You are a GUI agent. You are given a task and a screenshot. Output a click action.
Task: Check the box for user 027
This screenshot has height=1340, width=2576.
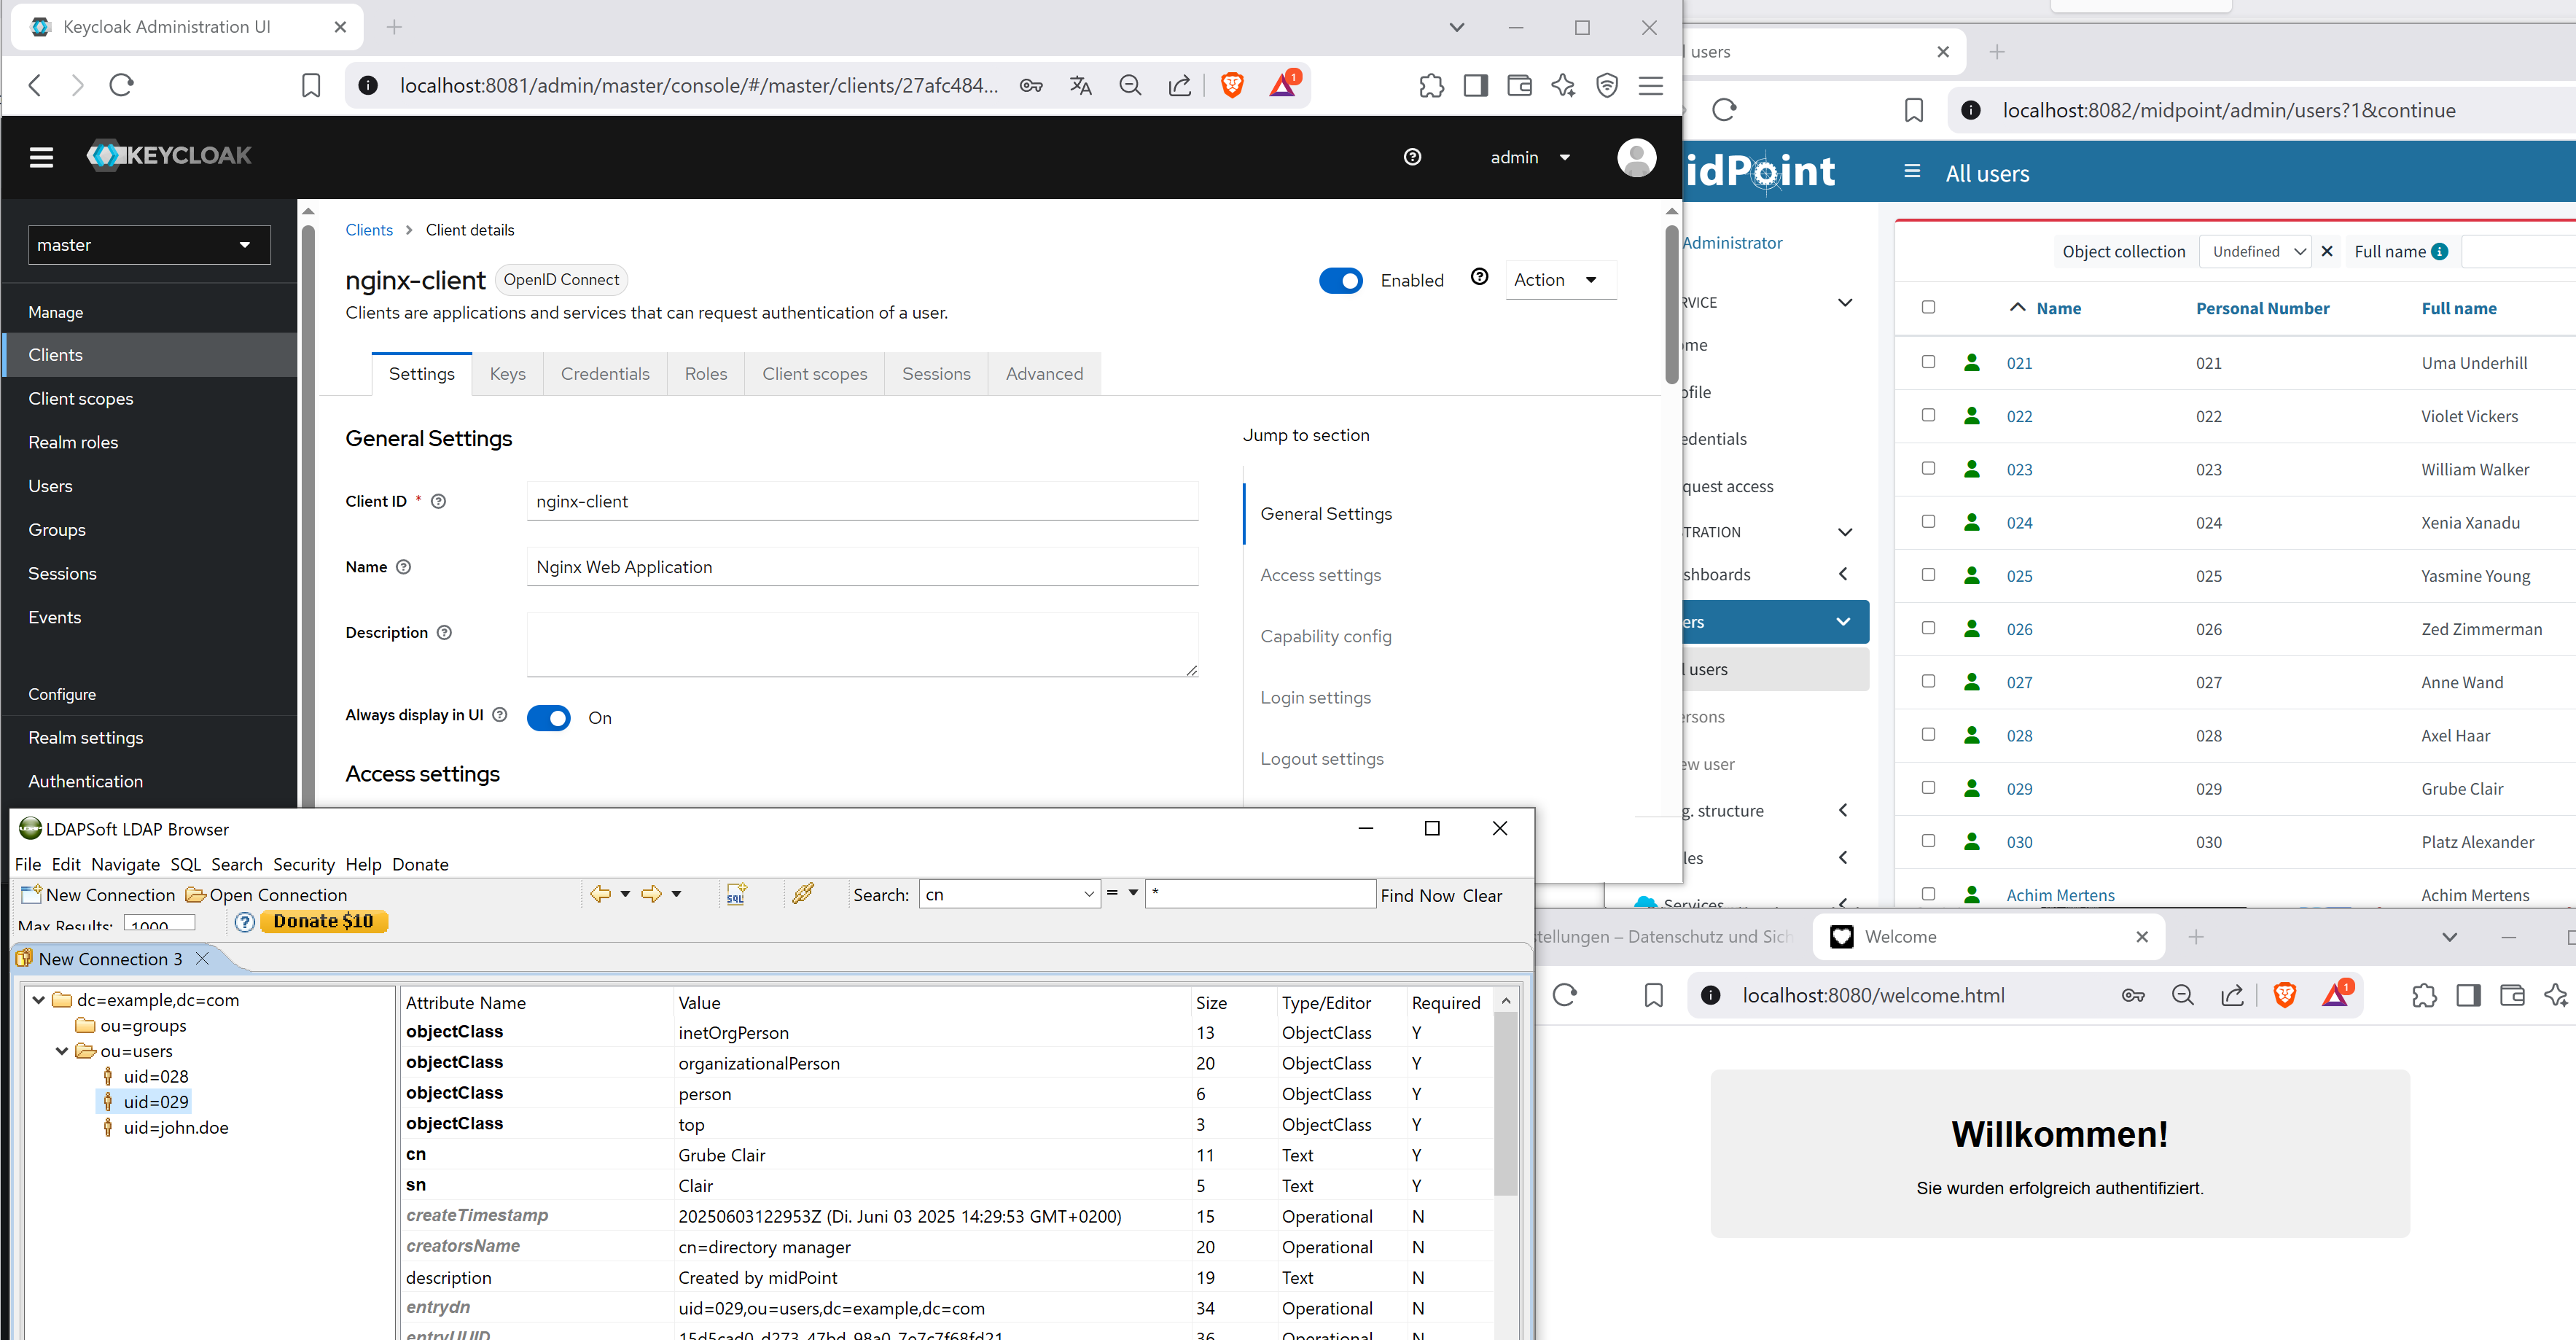pos(1928,682)
